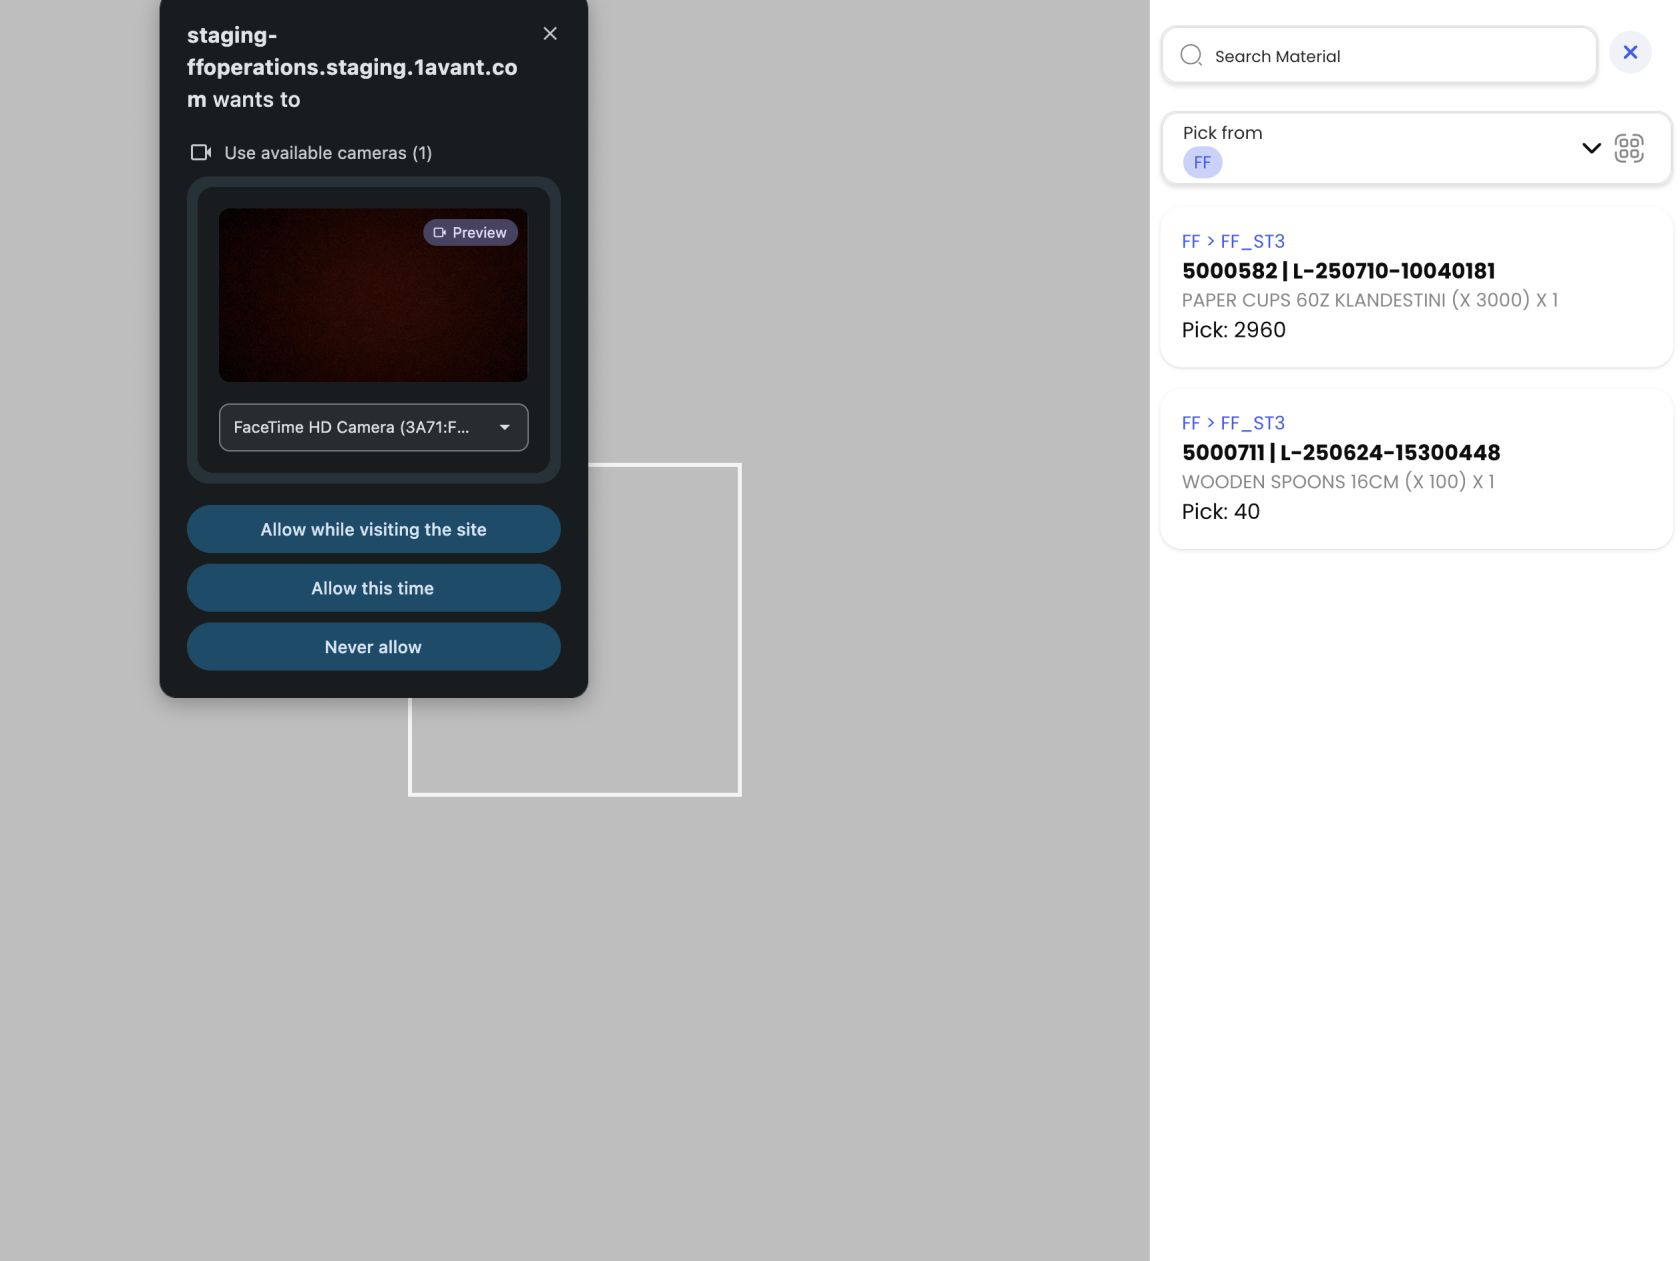
Task: Click the Allow this time button
Action: 373,588
